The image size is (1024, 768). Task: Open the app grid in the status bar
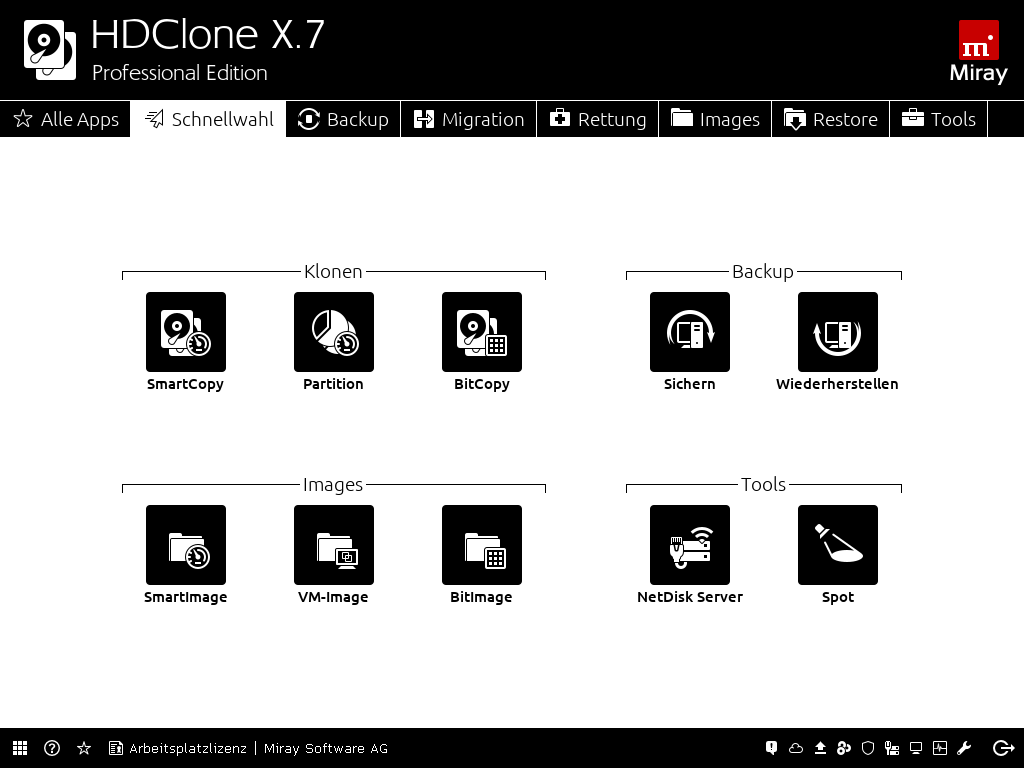click(x=20, y=748)
